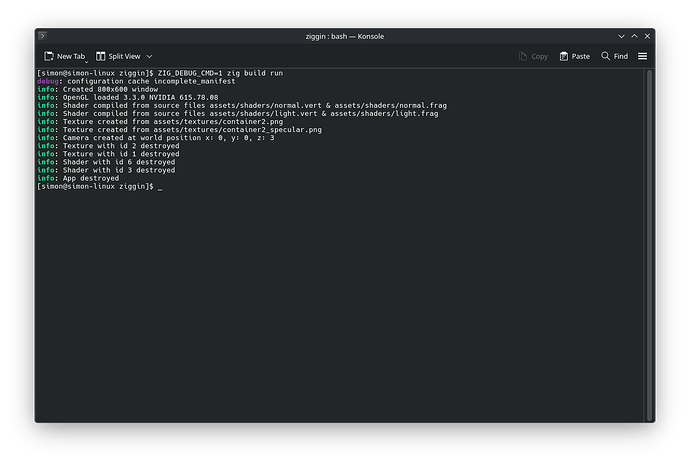The height and width of the screenshot is (464, 690).
Task: Click the 'App destroyed' log line
Action: 91,178
